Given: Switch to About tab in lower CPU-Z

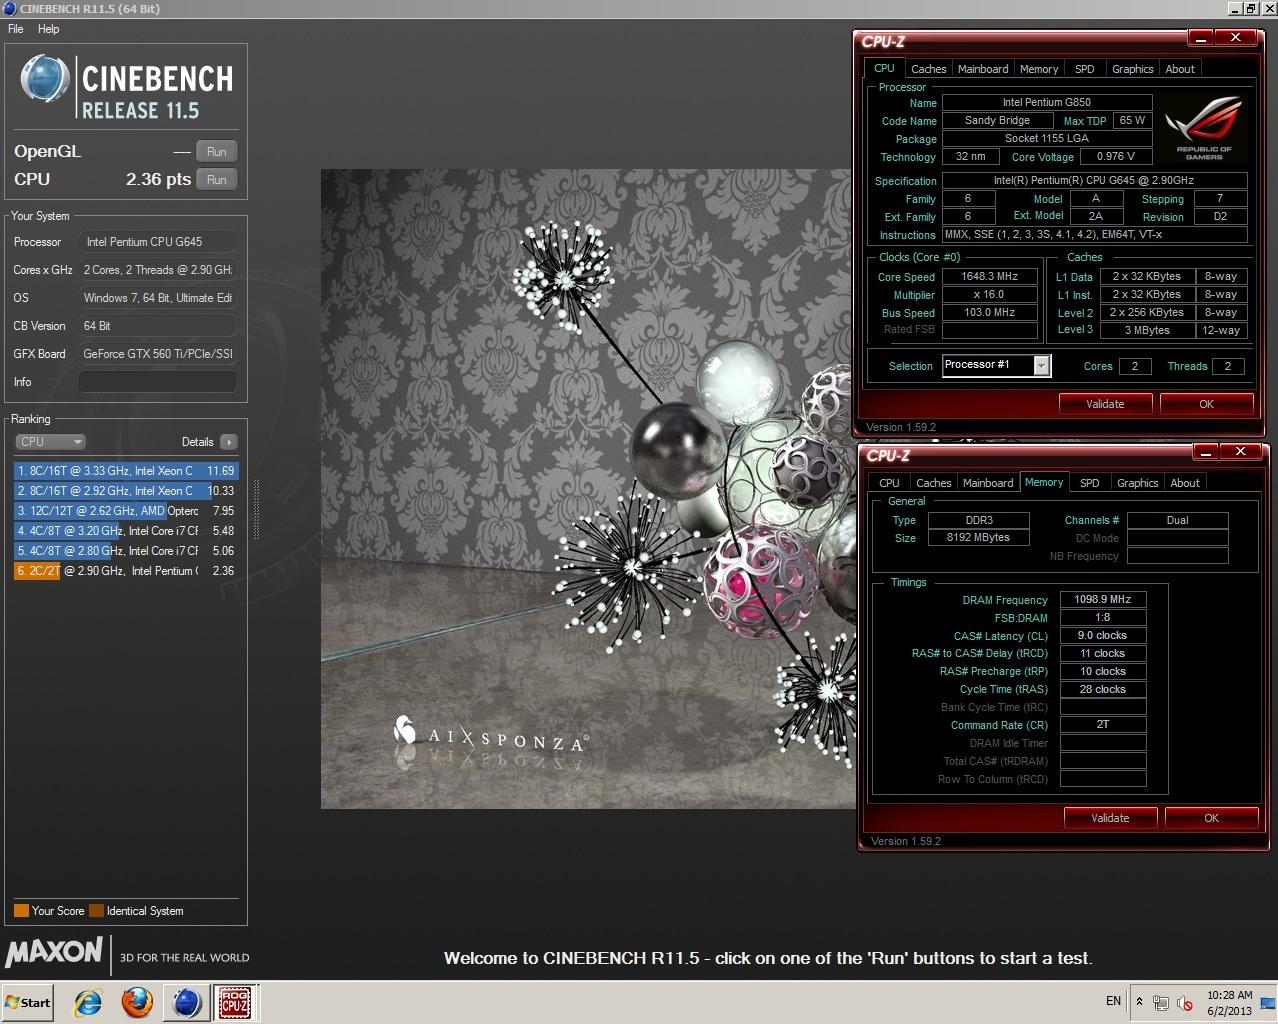Looking at the screenshot, I should pyautogui.click(x=1185, y=483).
